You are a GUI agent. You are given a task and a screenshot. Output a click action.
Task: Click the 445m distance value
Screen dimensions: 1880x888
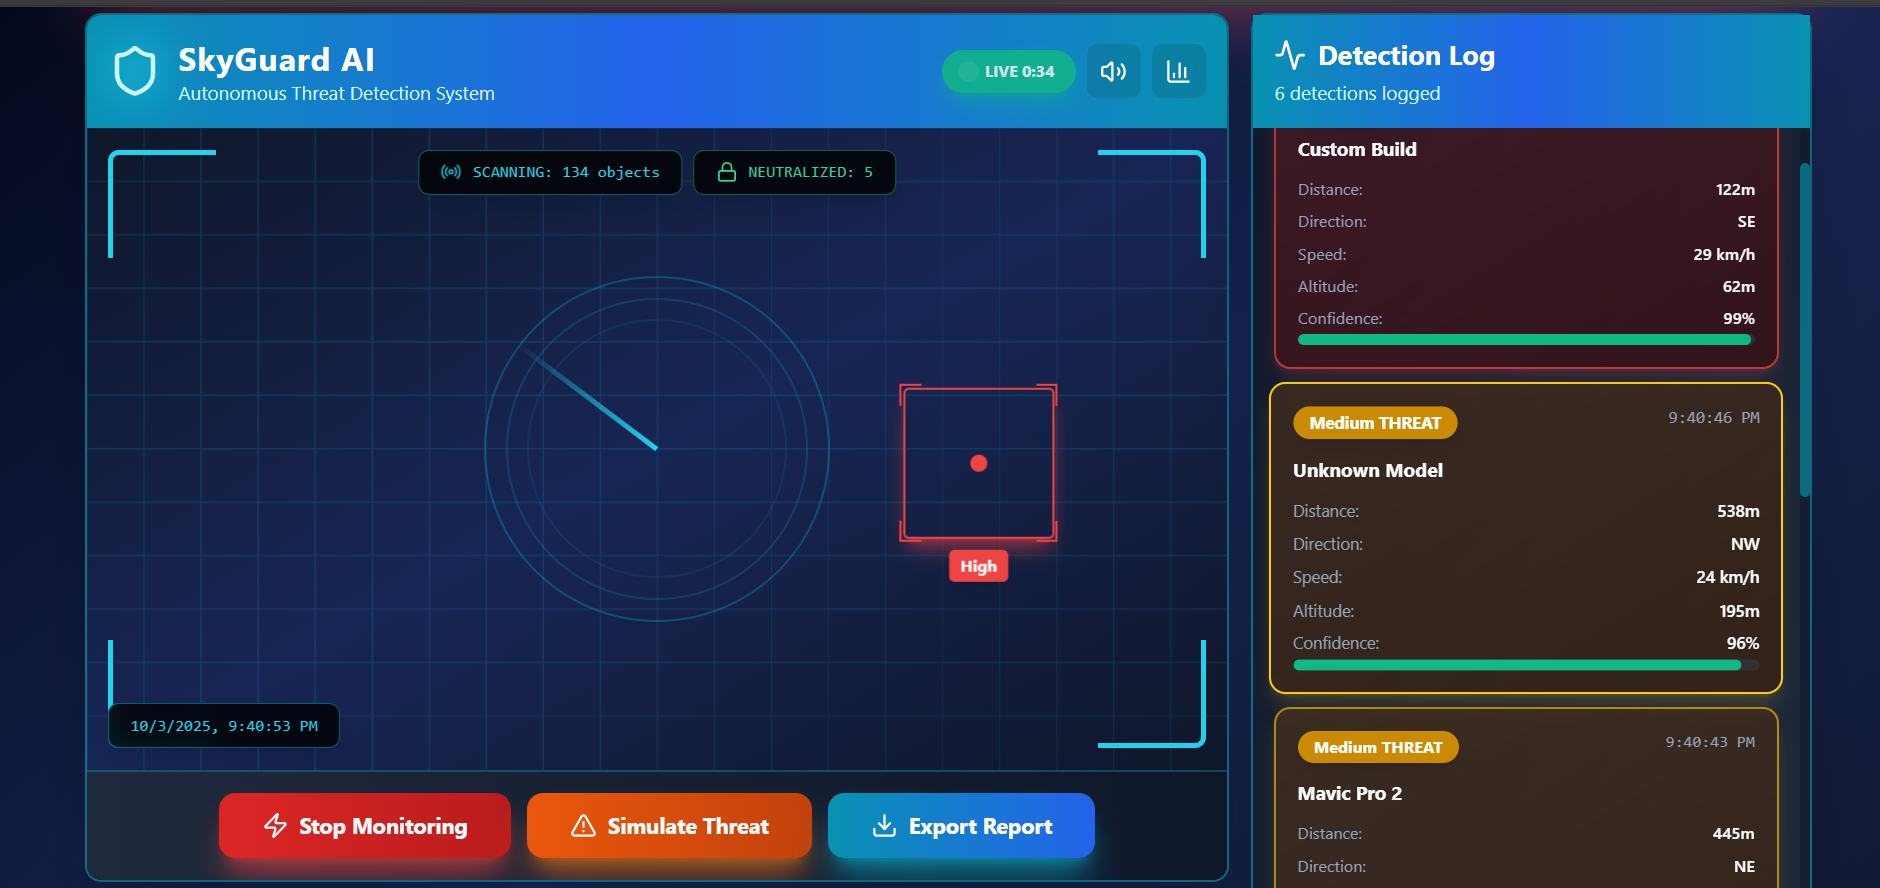pos(1733,833)
